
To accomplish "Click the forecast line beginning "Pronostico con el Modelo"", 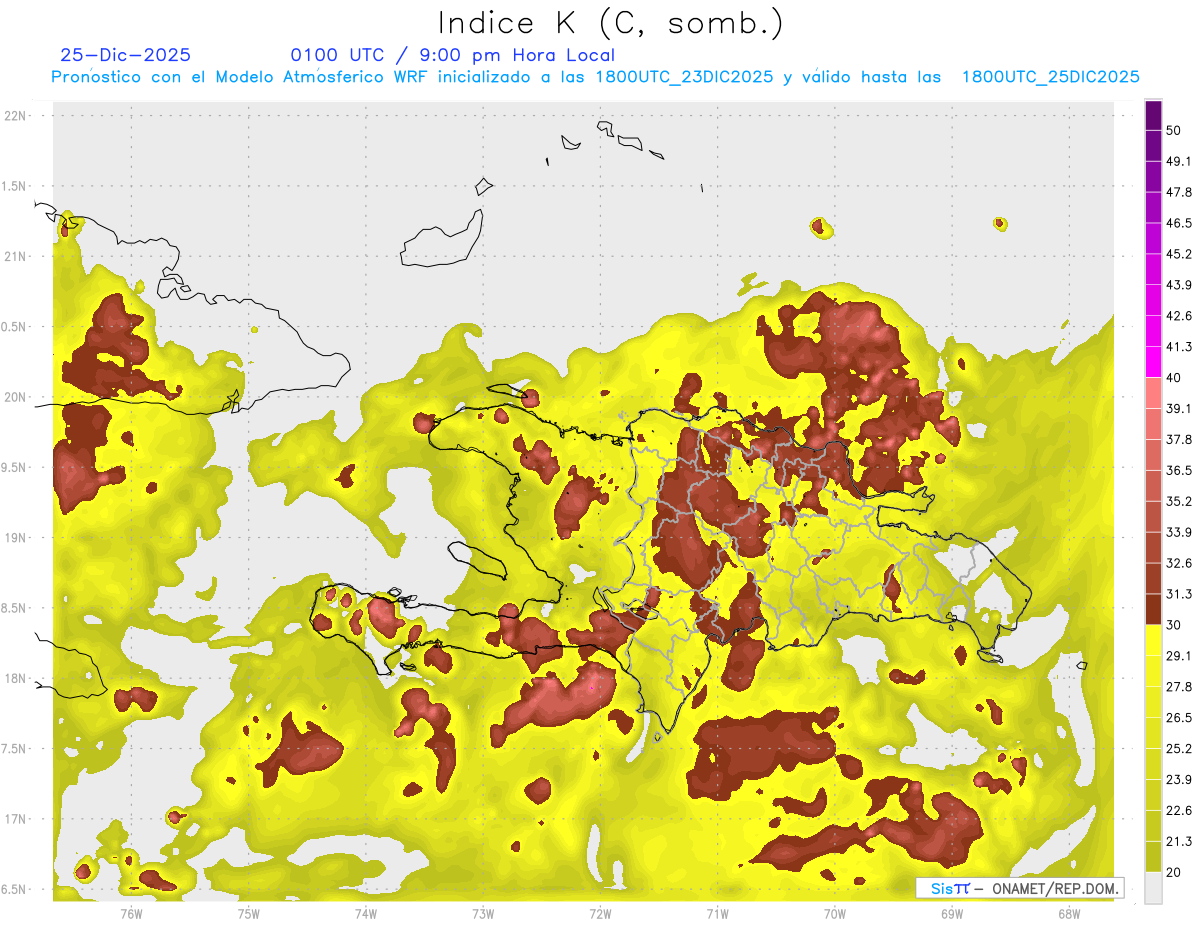I will coord(596,77).
